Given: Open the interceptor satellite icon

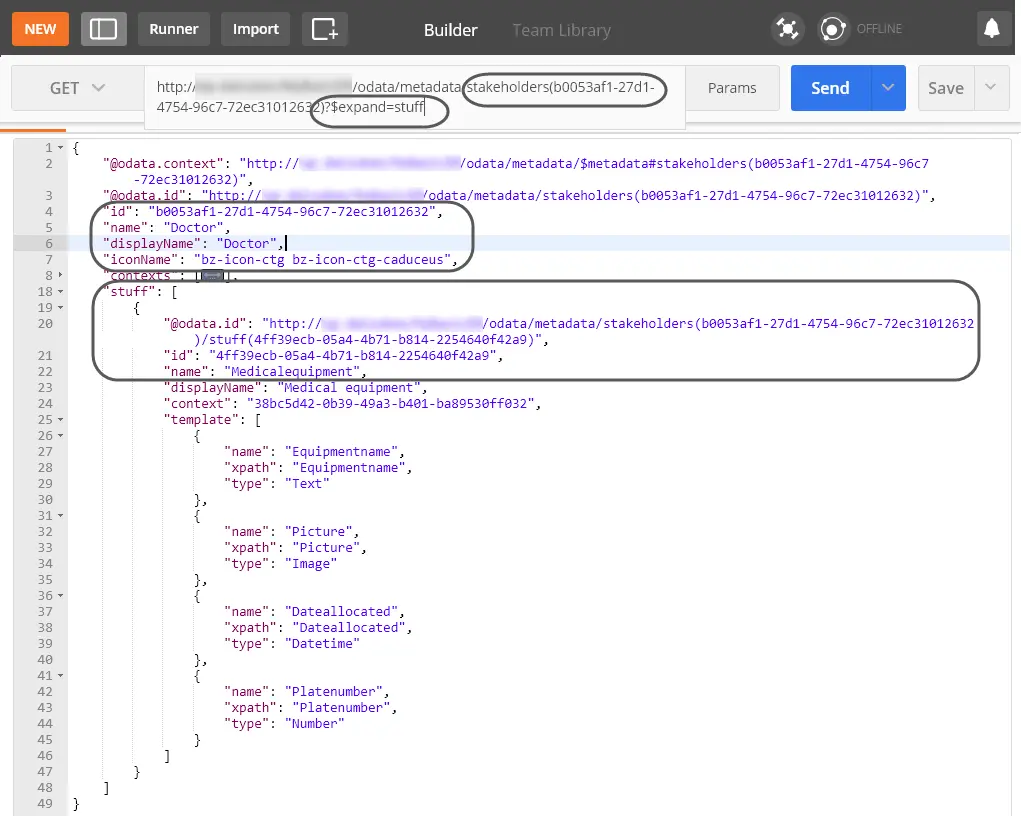Looking at the screenshot, I should [787, 29].
